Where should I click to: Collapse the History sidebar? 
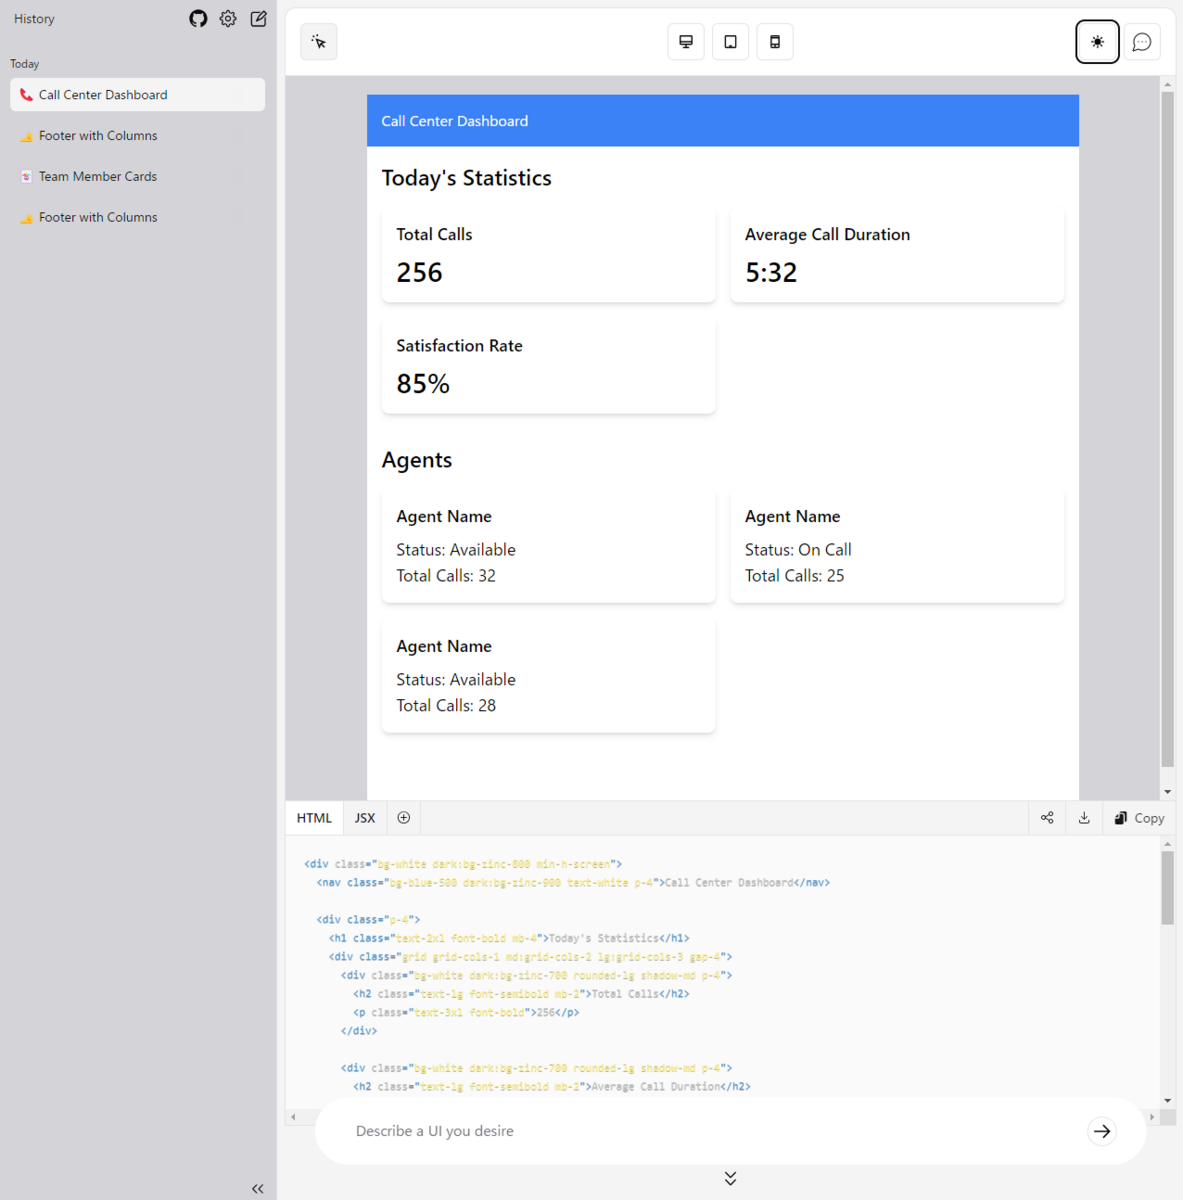coord(257,1188)
